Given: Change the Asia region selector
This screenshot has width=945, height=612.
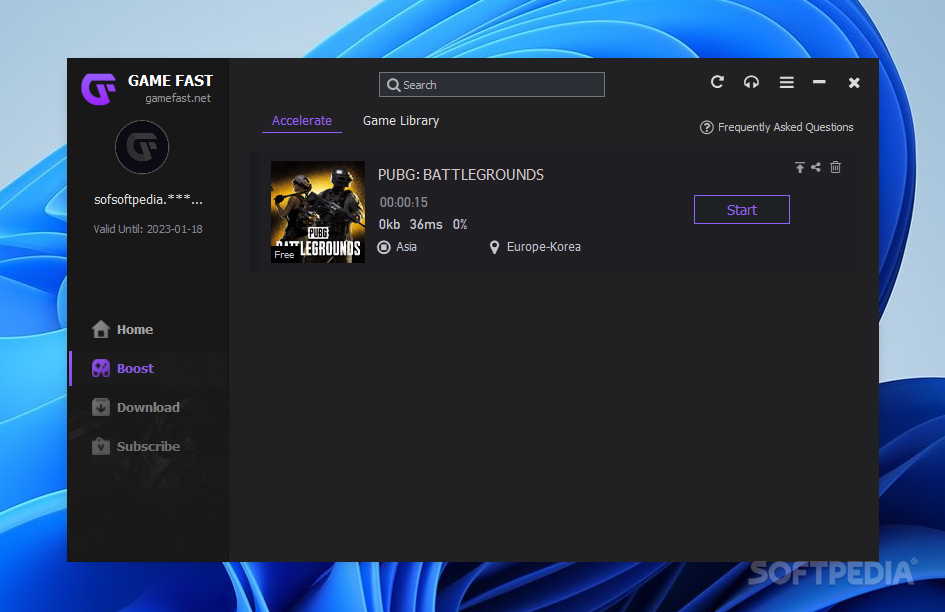Looking at the screenshot, I should click(x=397, y=247).
